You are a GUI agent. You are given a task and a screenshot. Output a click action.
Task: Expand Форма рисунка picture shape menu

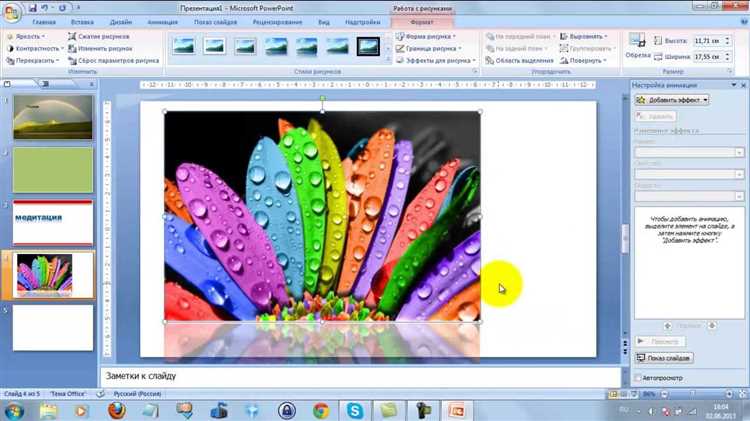(426, 36)
